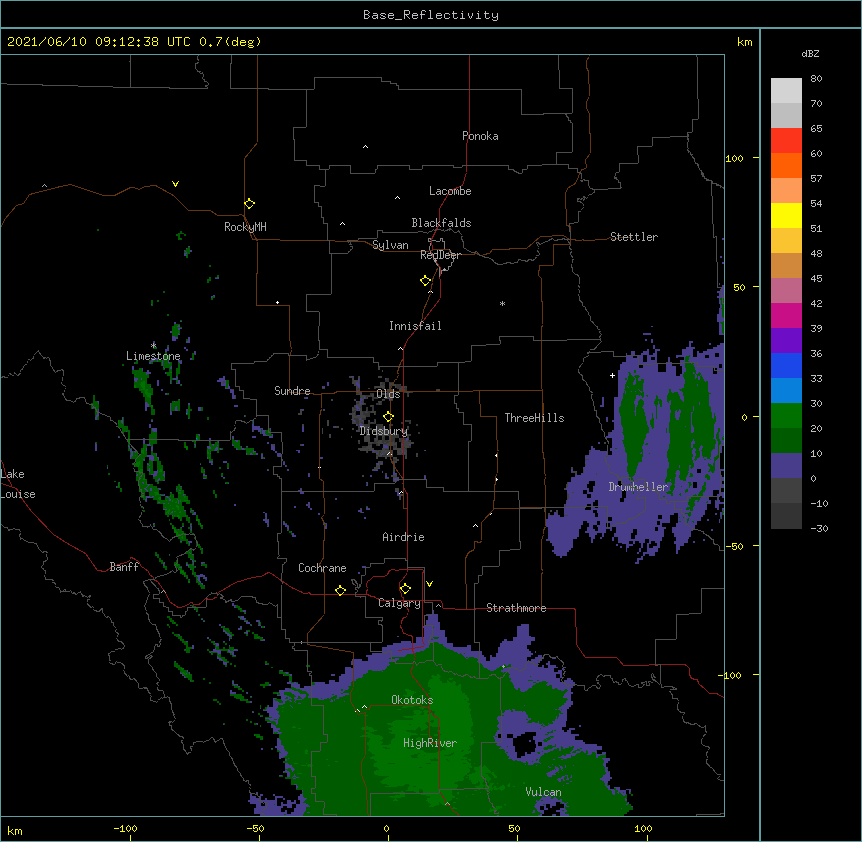The height and width of the screenshot is (842, 862).
Task: Click the Base_Reflectivity title text
Action: (x=431, y=15)
